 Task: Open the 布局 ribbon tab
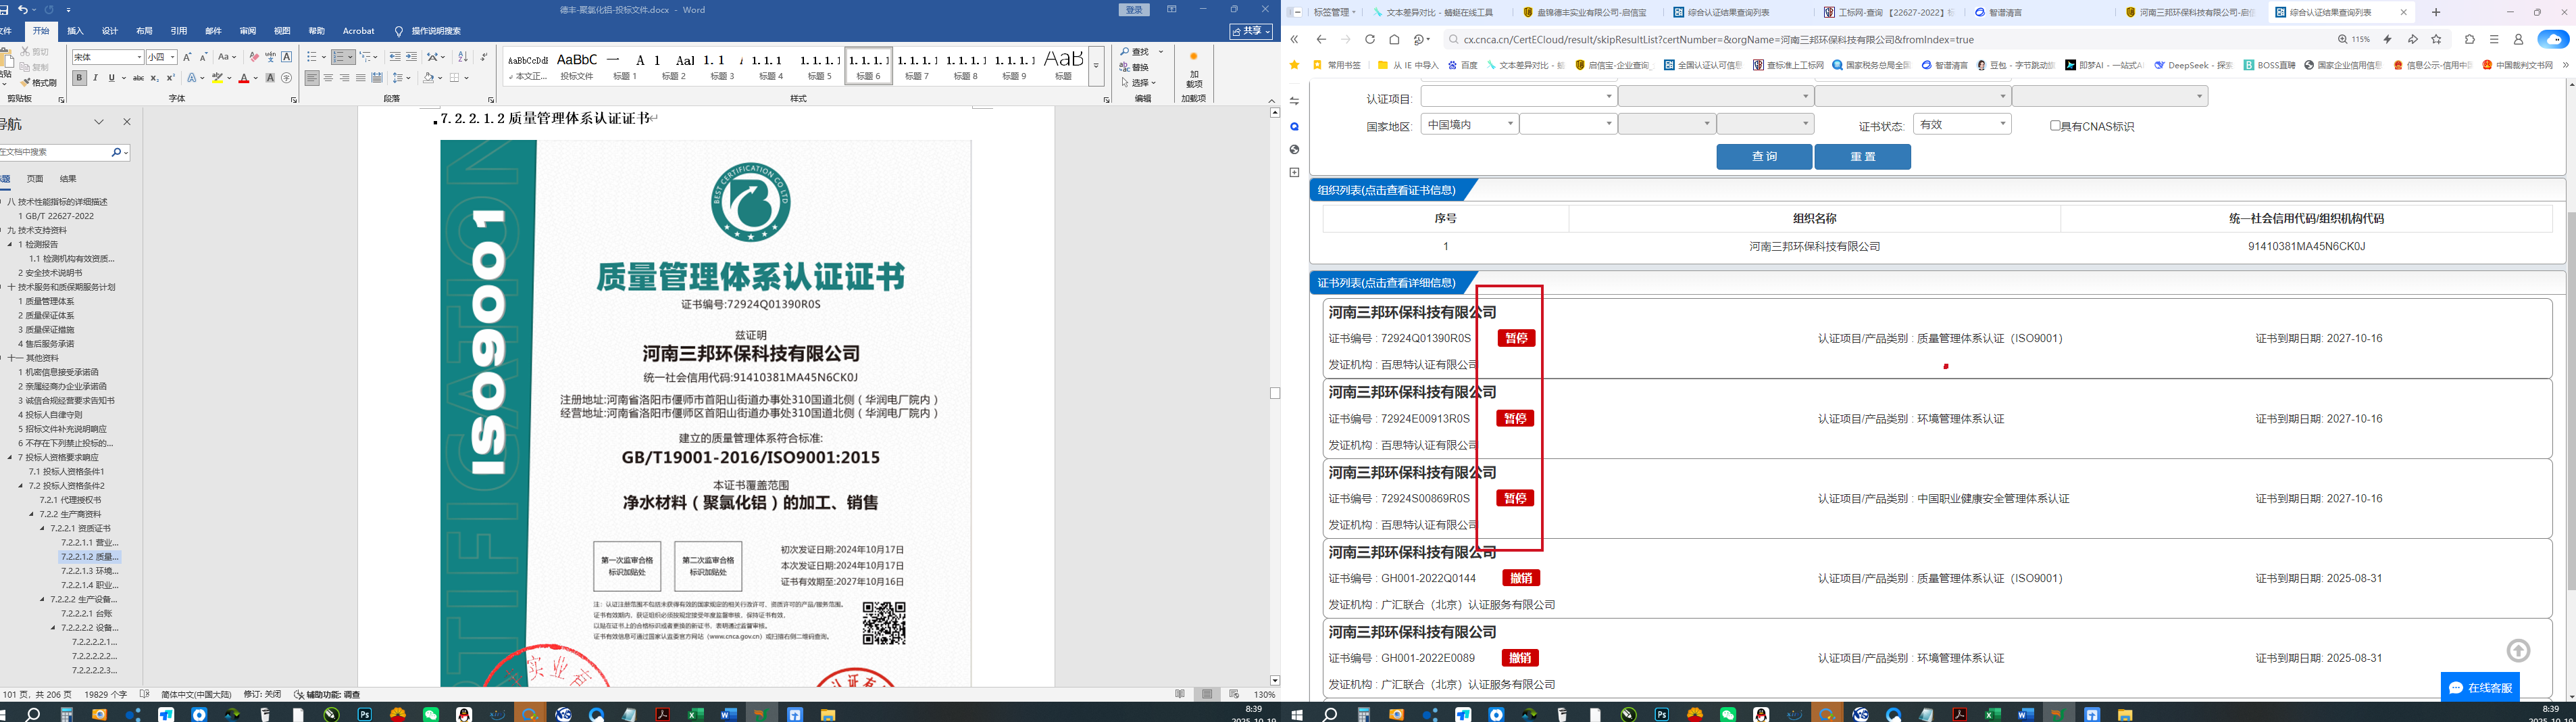[x=145, y=31]
